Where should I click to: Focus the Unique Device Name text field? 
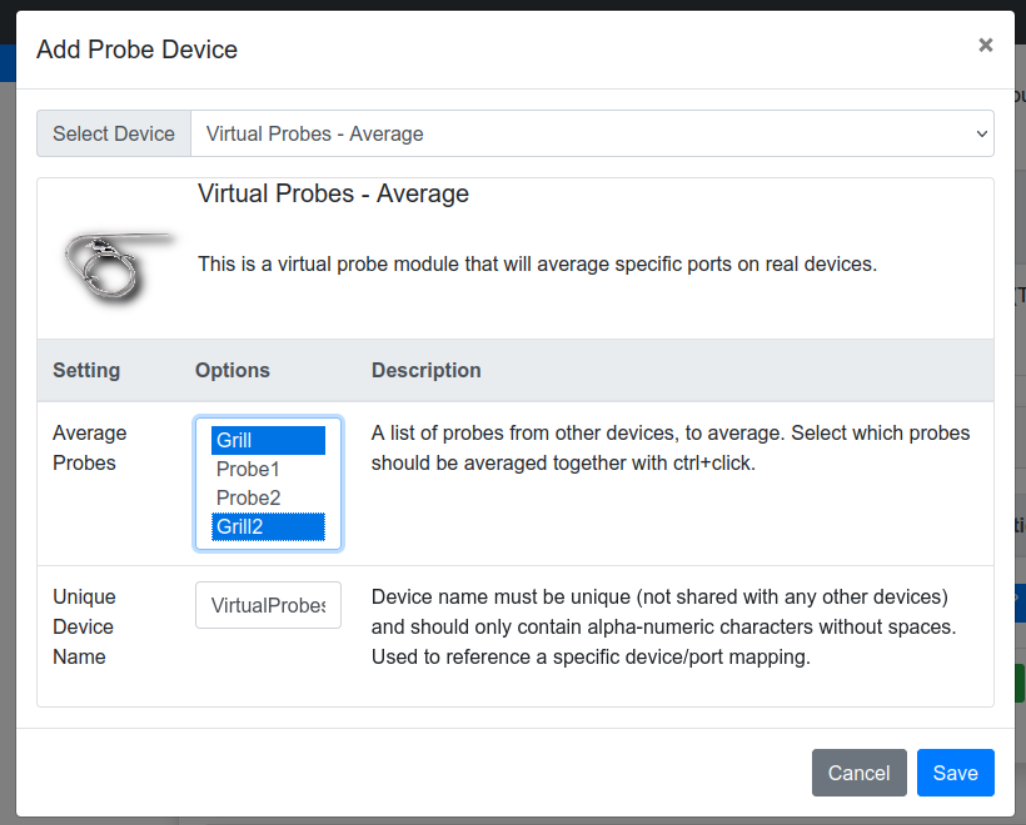click(268, 605)
